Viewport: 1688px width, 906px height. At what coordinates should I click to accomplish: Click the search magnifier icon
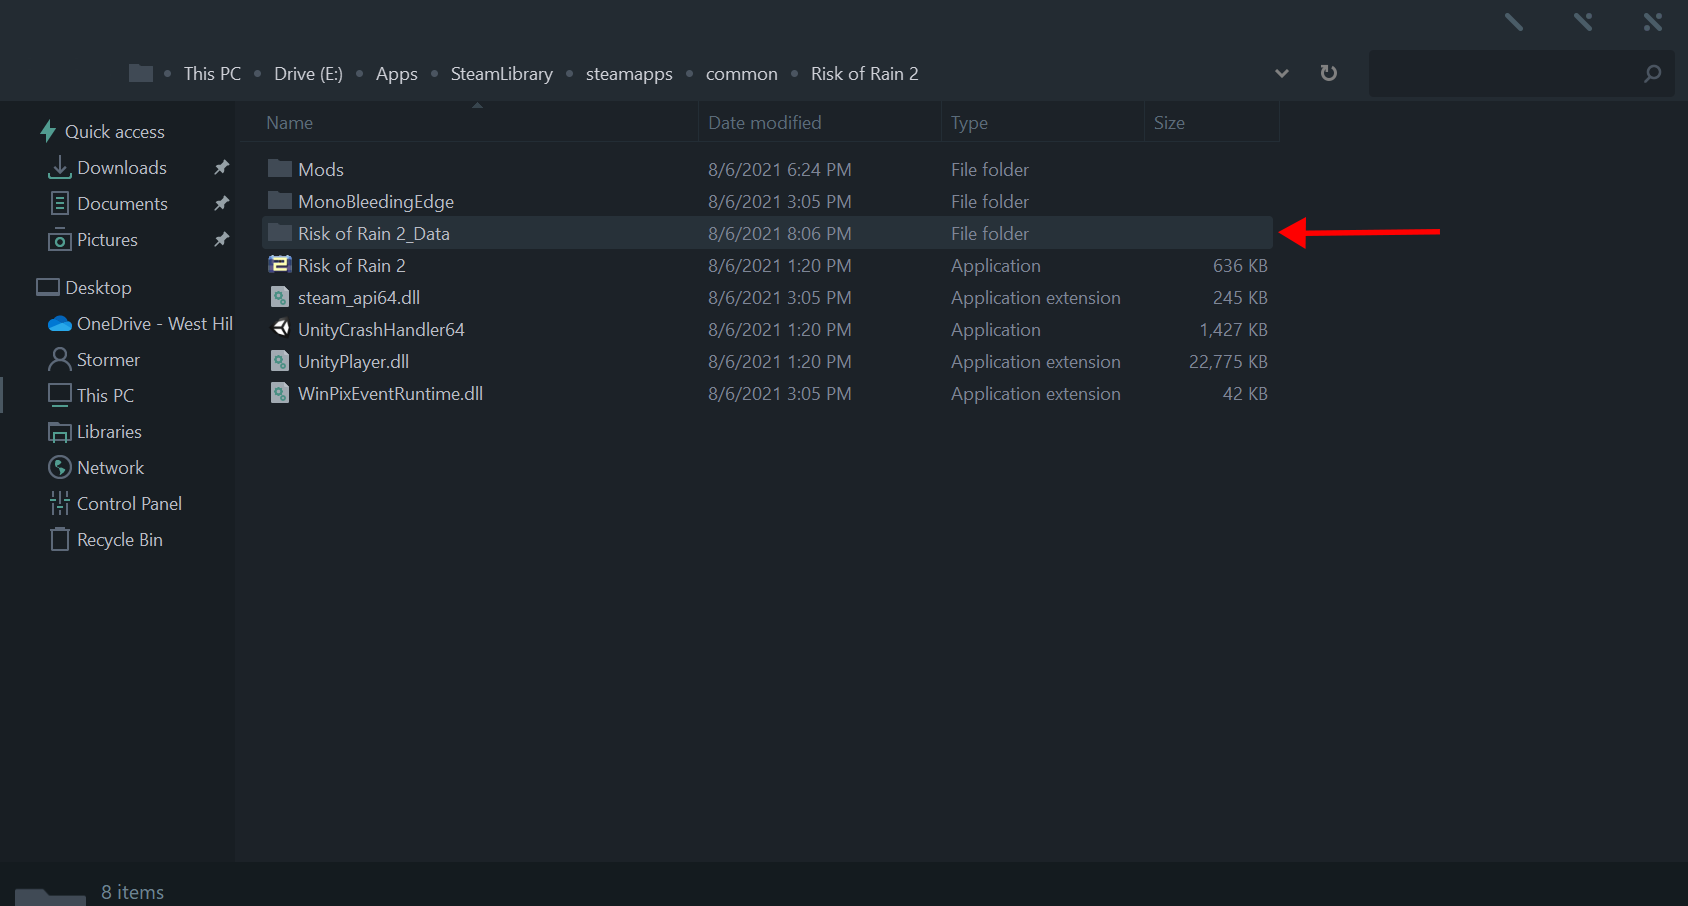[1652, 73]
